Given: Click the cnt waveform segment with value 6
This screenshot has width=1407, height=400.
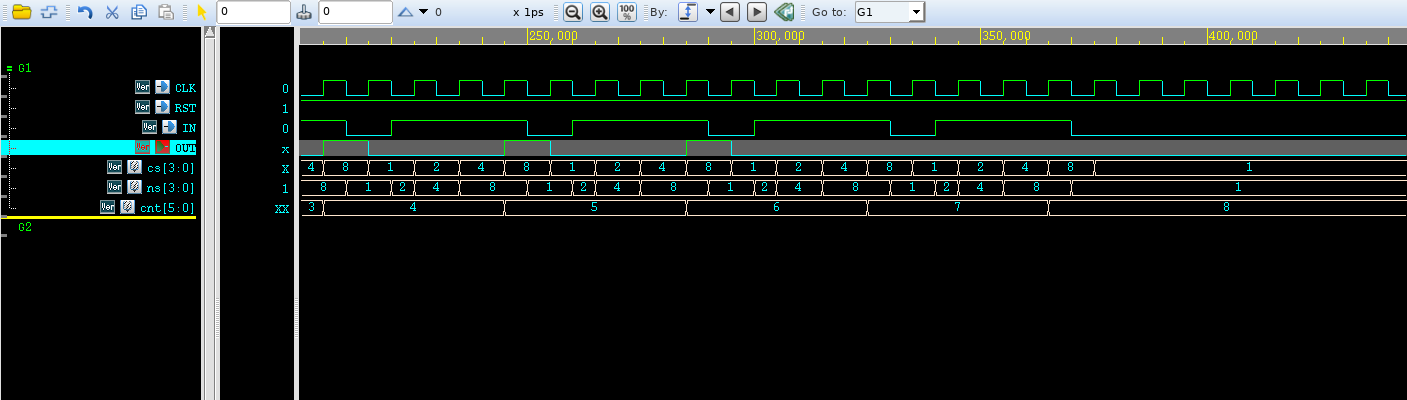Looking at the screenshot, I should pyautogui.click(x=777, y=208).
